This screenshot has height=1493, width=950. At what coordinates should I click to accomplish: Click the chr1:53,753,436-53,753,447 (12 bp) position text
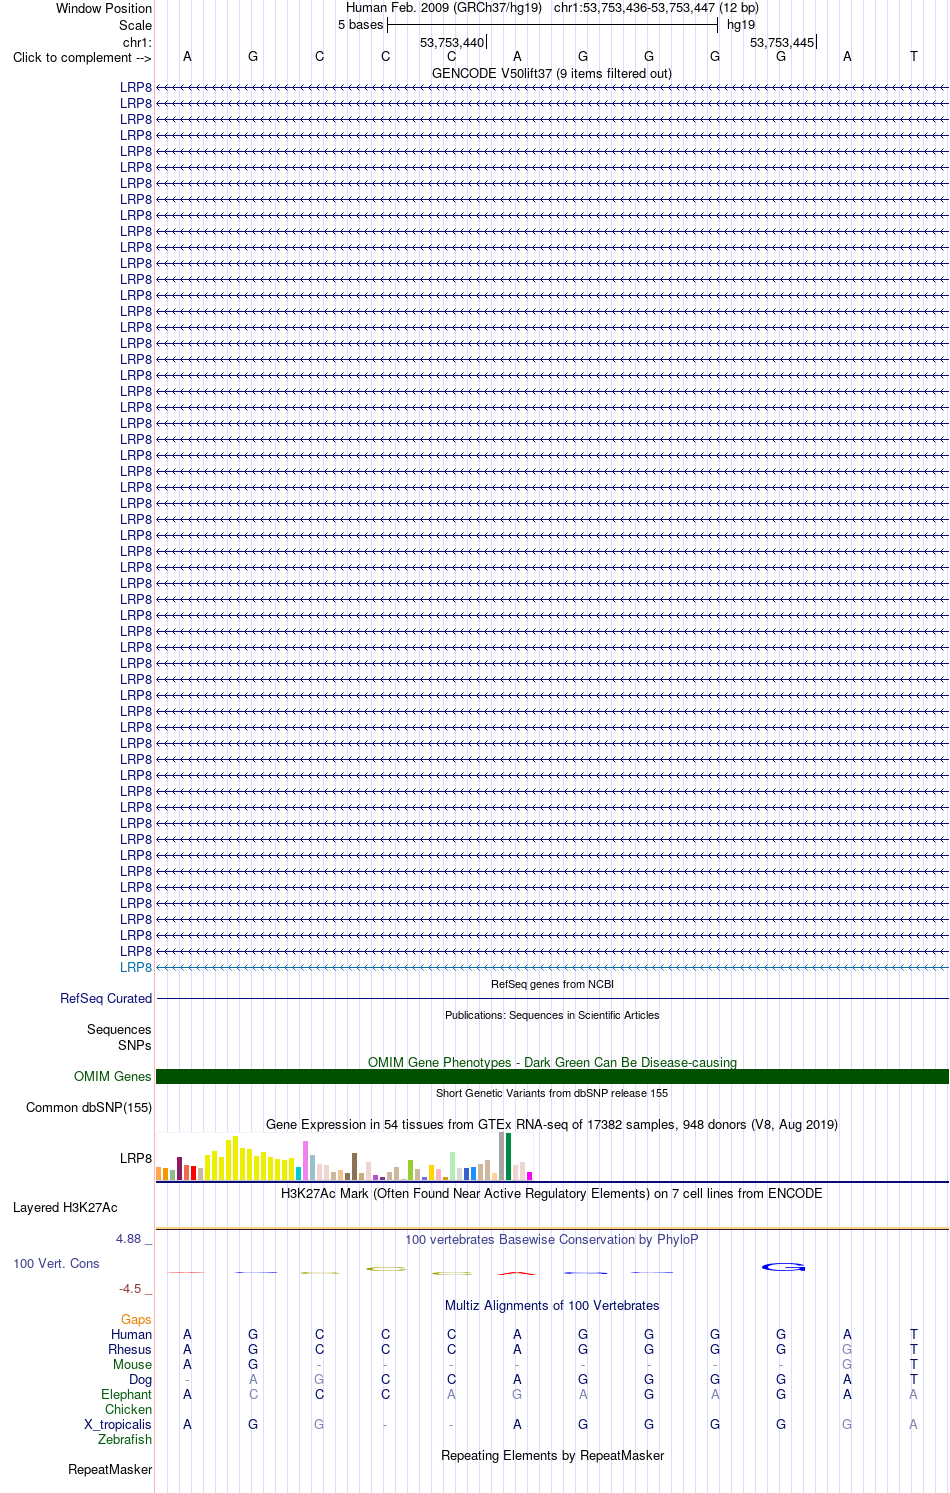(x=656, y=8)
